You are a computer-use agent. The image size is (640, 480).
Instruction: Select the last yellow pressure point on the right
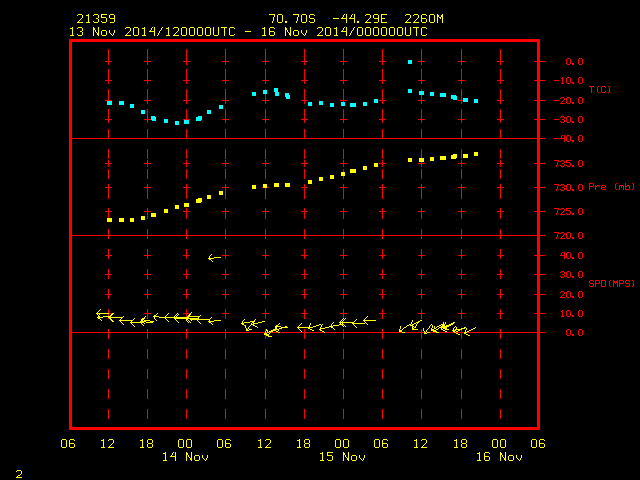476,154
